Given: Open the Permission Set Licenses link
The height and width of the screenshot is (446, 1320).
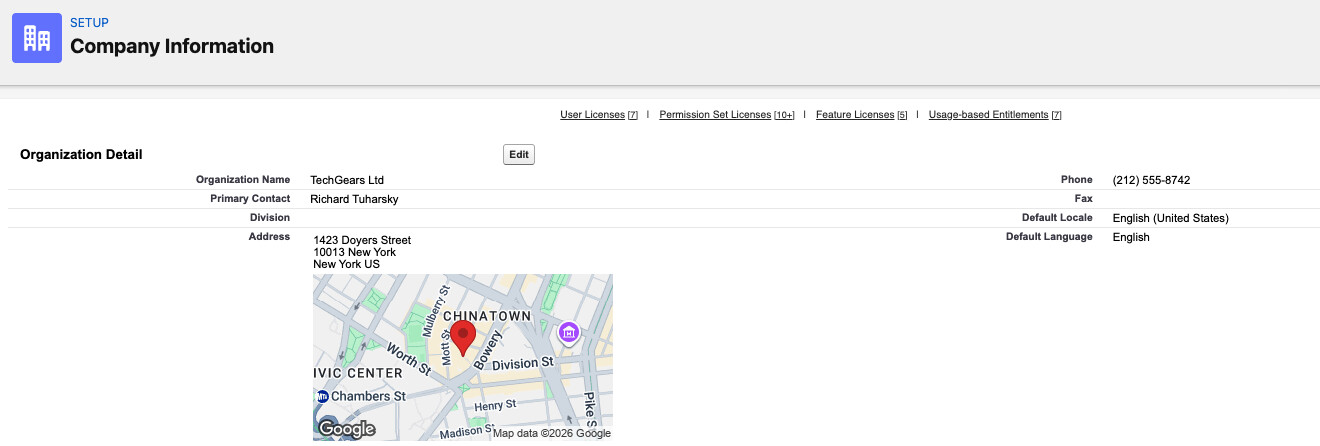Looking at the screenshot, I should pos(715,115).
